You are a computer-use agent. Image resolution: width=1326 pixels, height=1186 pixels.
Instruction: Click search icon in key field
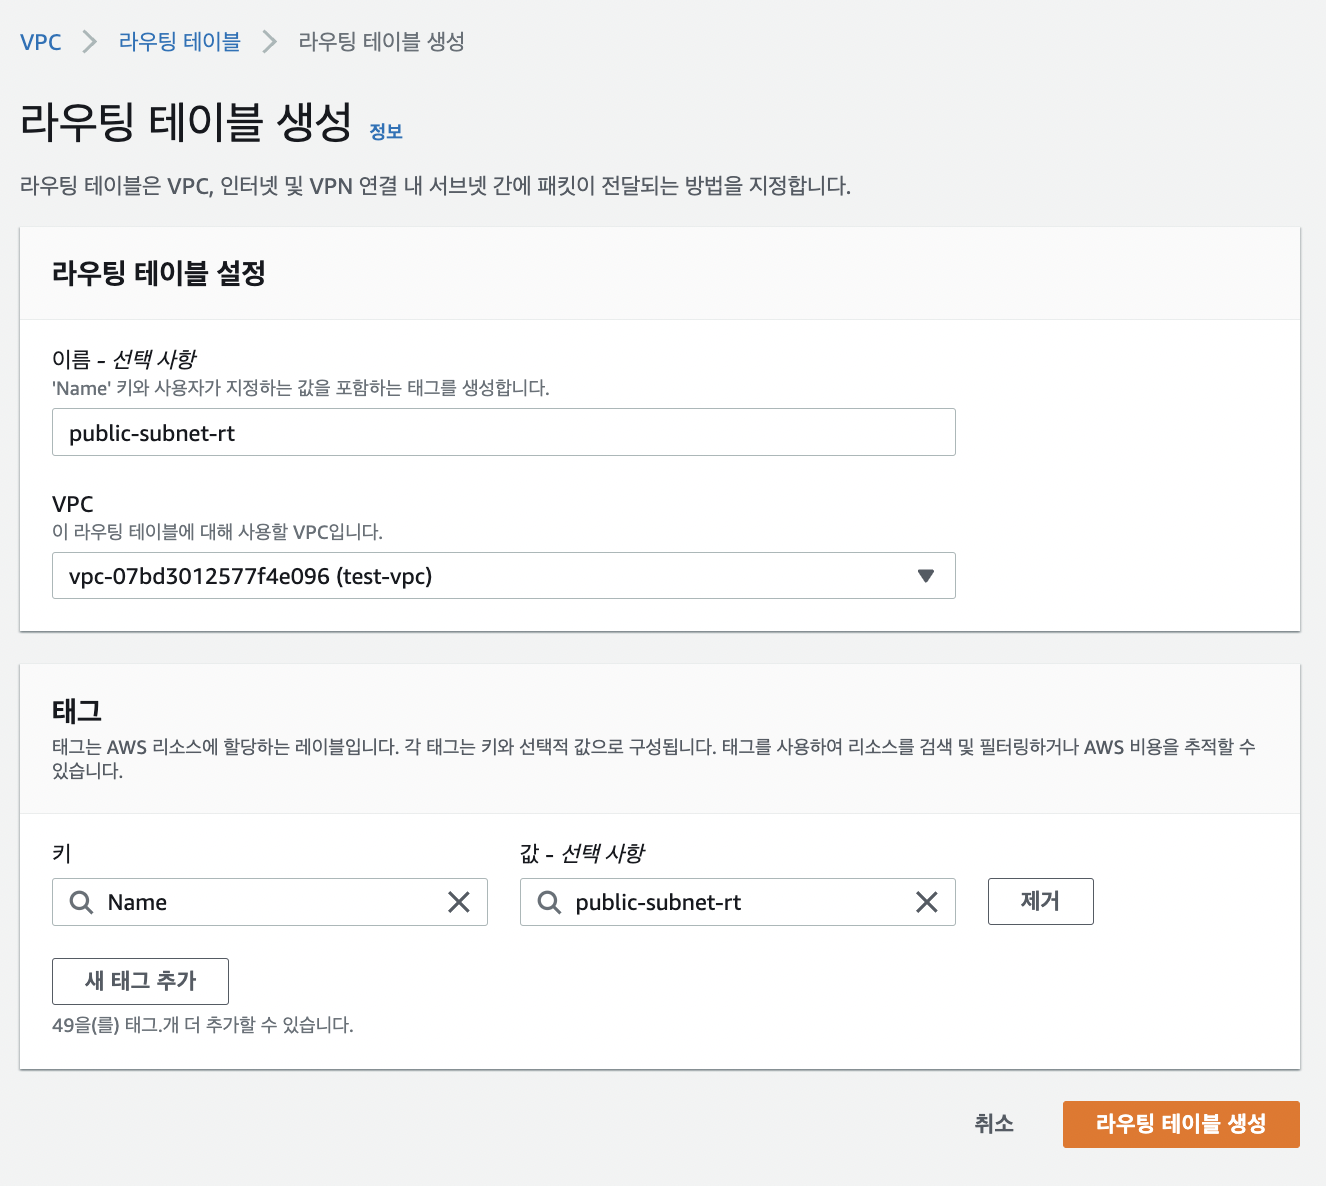point(81,902)
